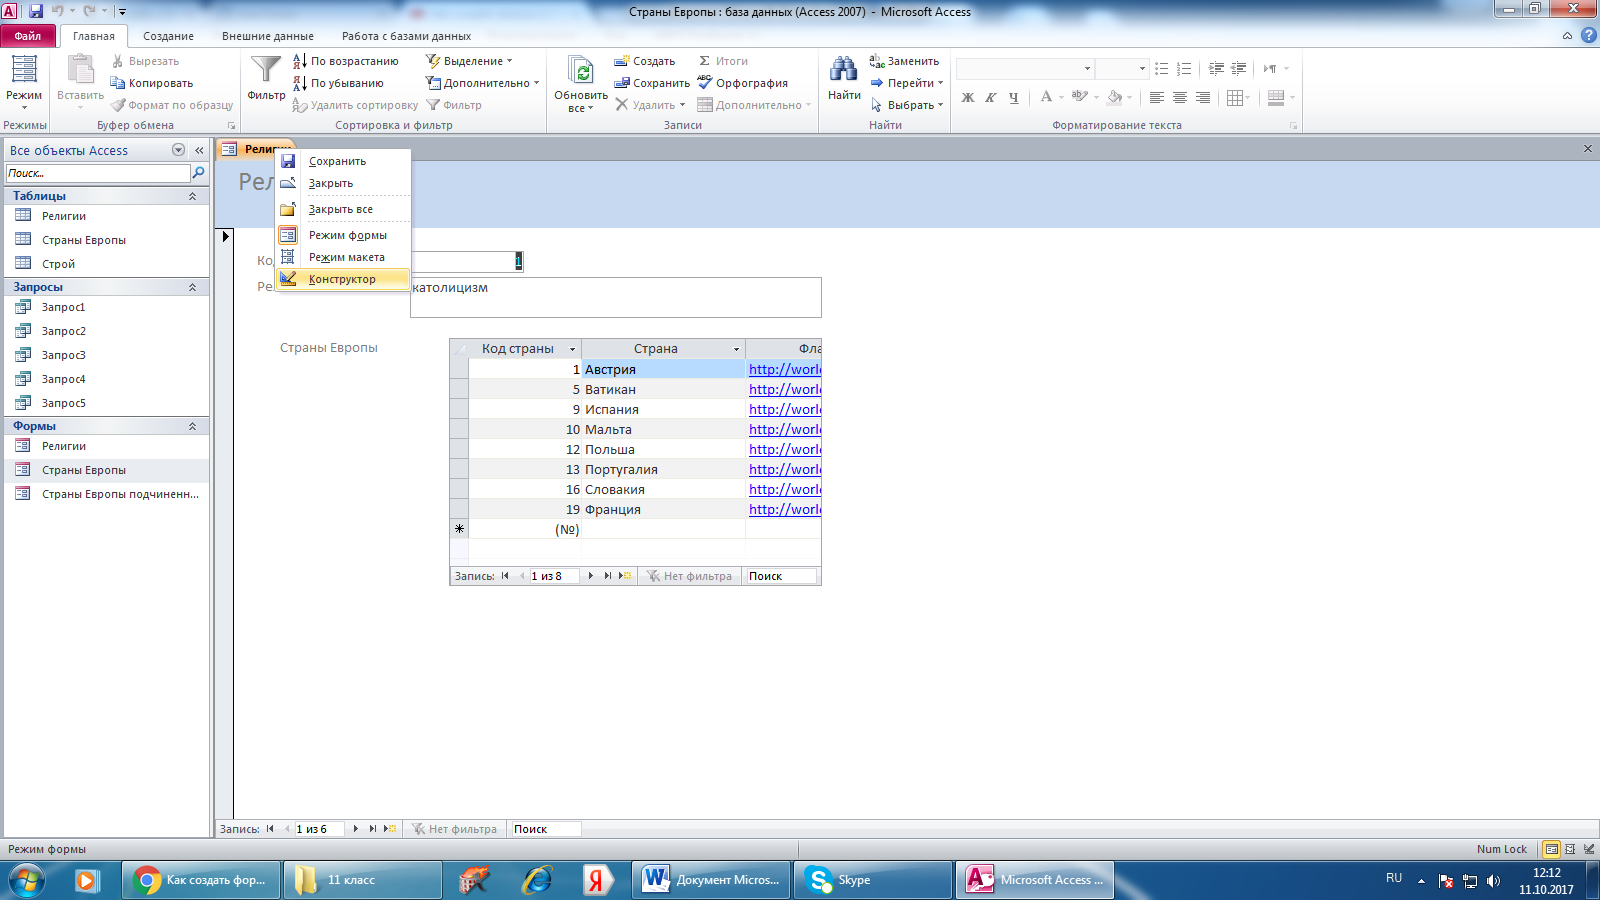
Task: Click the subform Поиск search box
Action: click(780, 576)
